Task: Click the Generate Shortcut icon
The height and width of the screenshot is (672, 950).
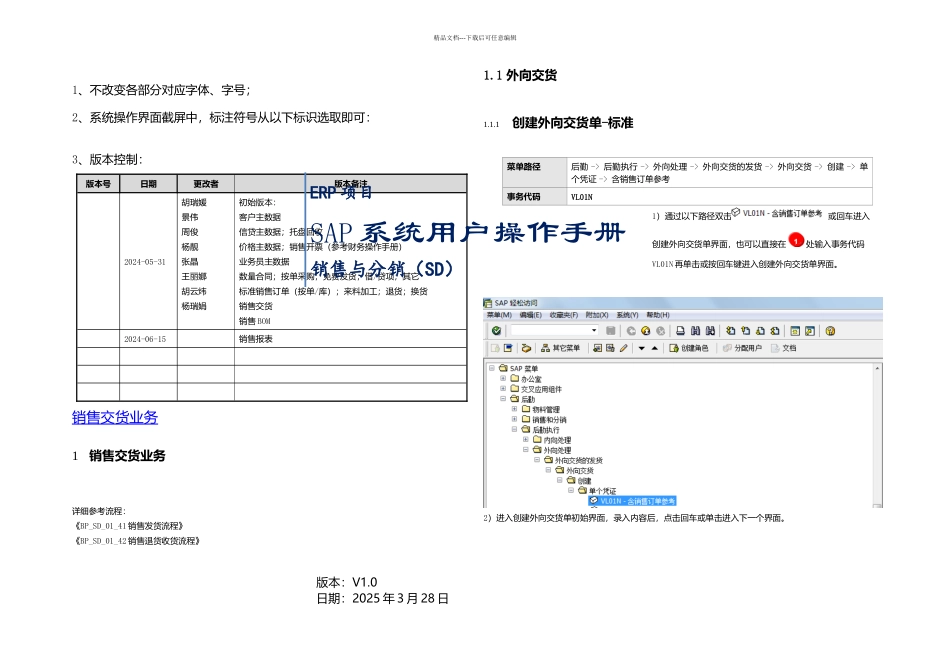Action: tap(810, 331)
